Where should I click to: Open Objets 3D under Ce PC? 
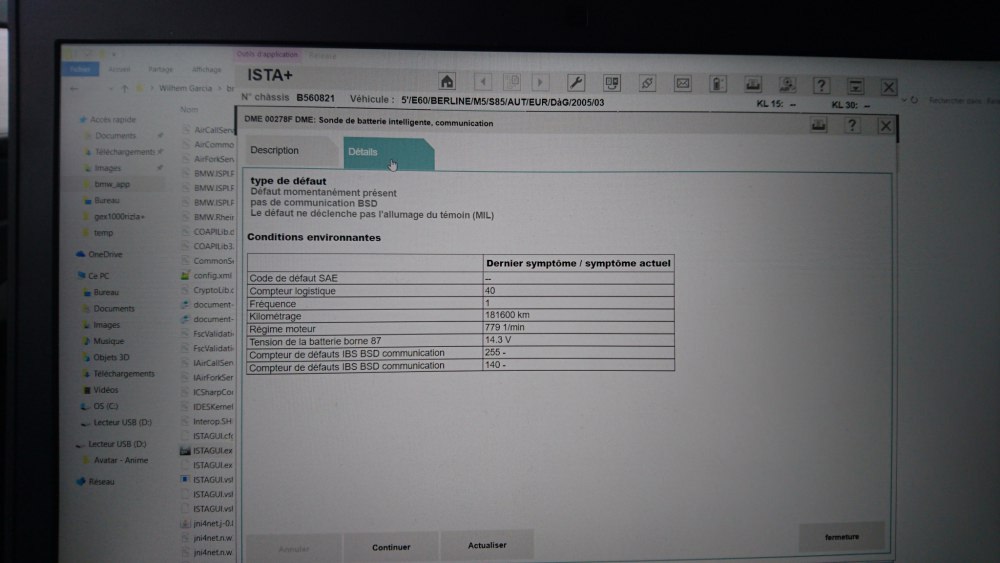[x=111, y=357]
